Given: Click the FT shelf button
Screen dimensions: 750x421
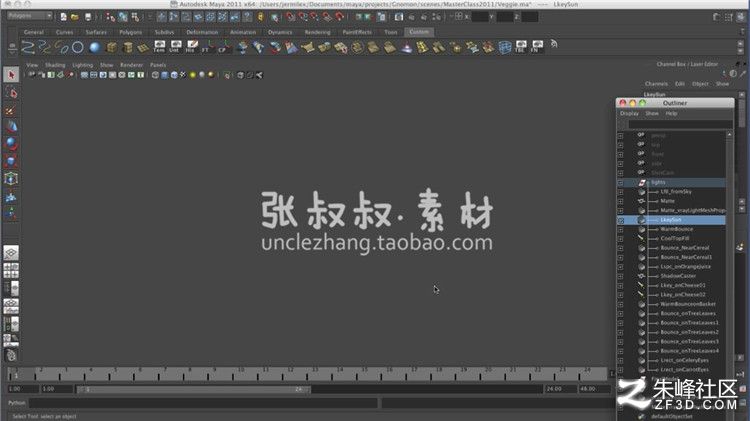Looking at the screenshot, I should [x=208, y=46].
